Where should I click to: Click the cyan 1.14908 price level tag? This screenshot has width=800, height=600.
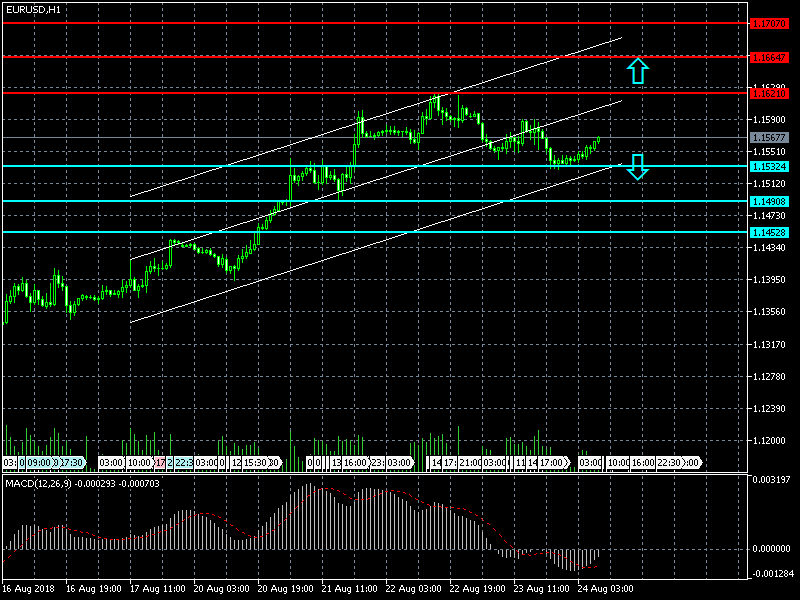pos(769,201)
